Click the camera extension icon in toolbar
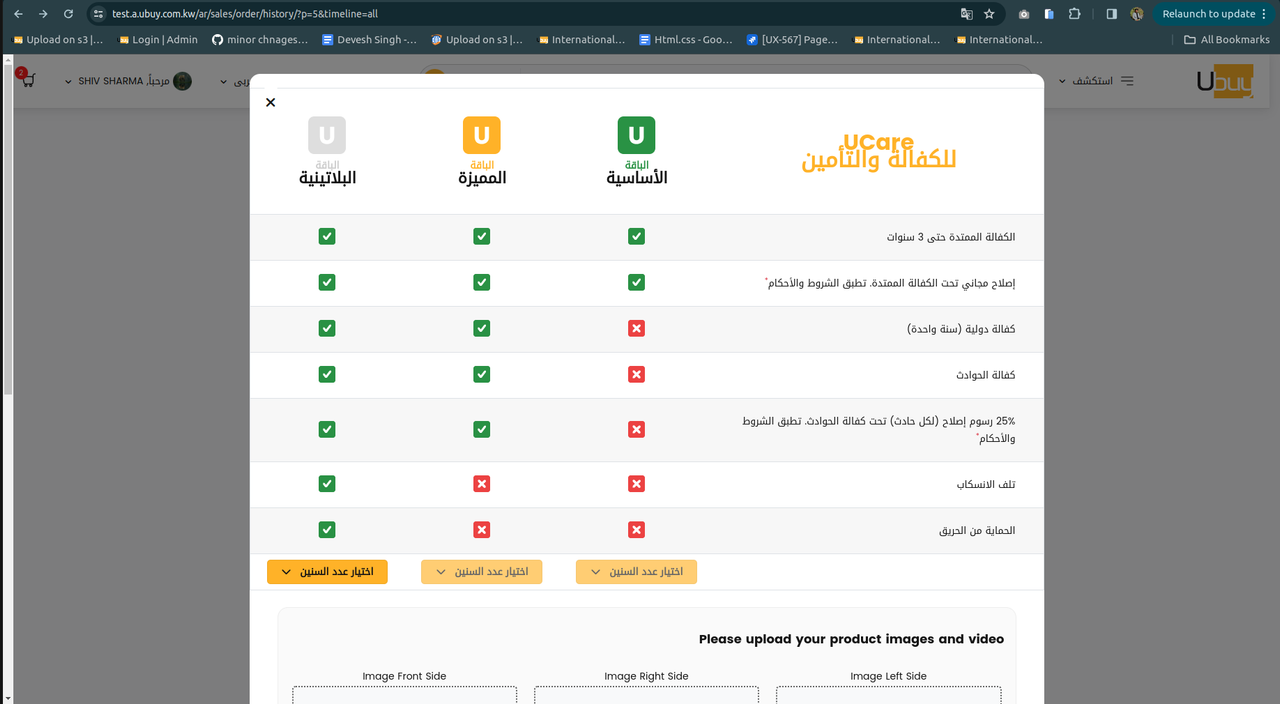The width and height of the screenshot is (1280, 704). [1024, 14]
